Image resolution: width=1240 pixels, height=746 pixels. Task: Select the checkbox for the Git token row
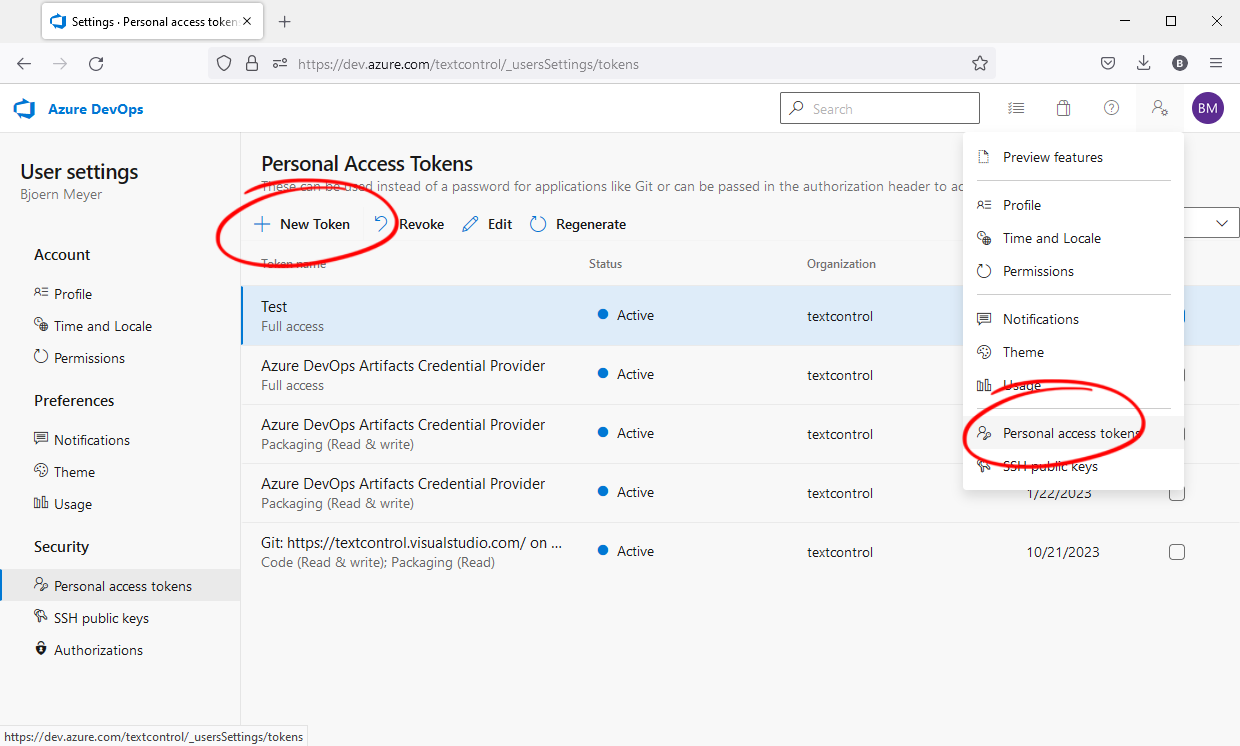(x=1177, y=551)
